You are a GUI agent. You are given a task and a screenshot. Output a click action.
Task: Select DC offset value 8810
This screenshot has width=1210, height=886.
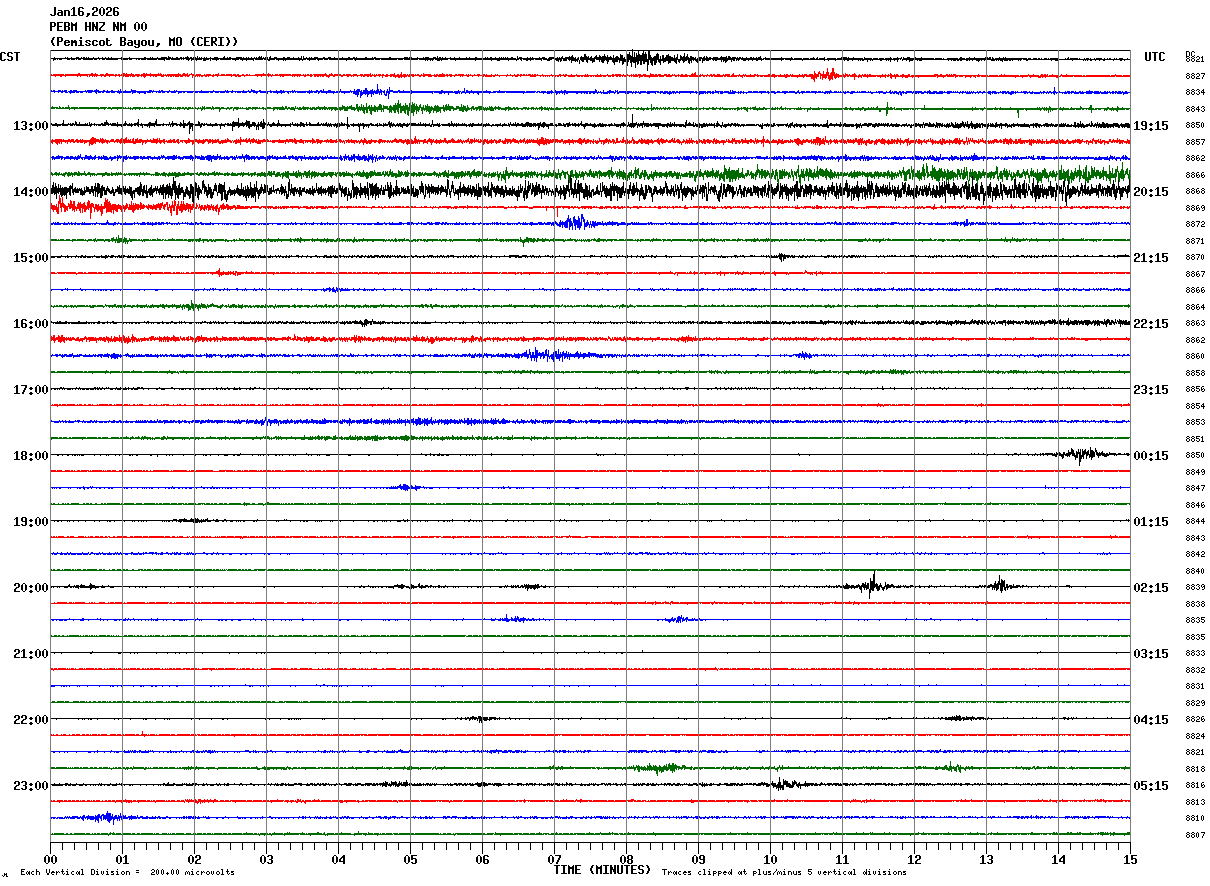click(x=1195, y=819)
